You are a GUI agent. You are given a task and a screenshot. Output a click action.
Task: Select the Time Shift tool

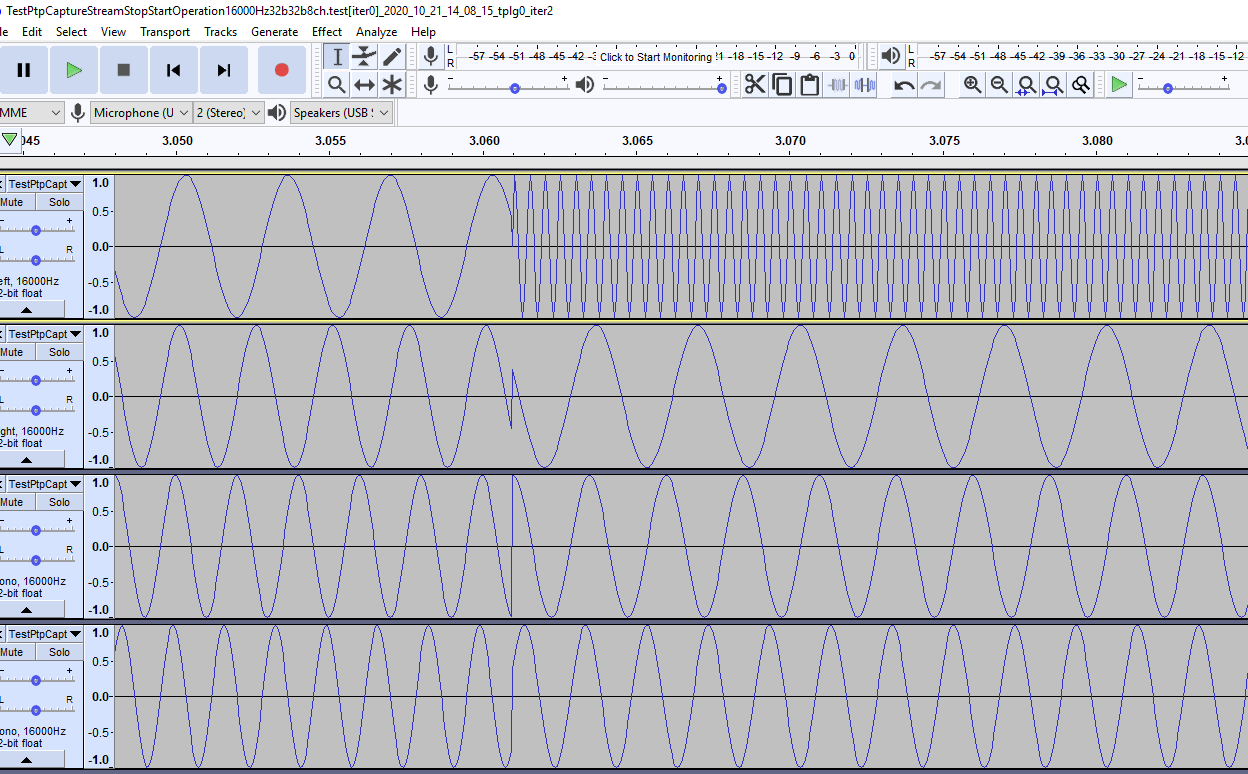(x=364, y=85)
